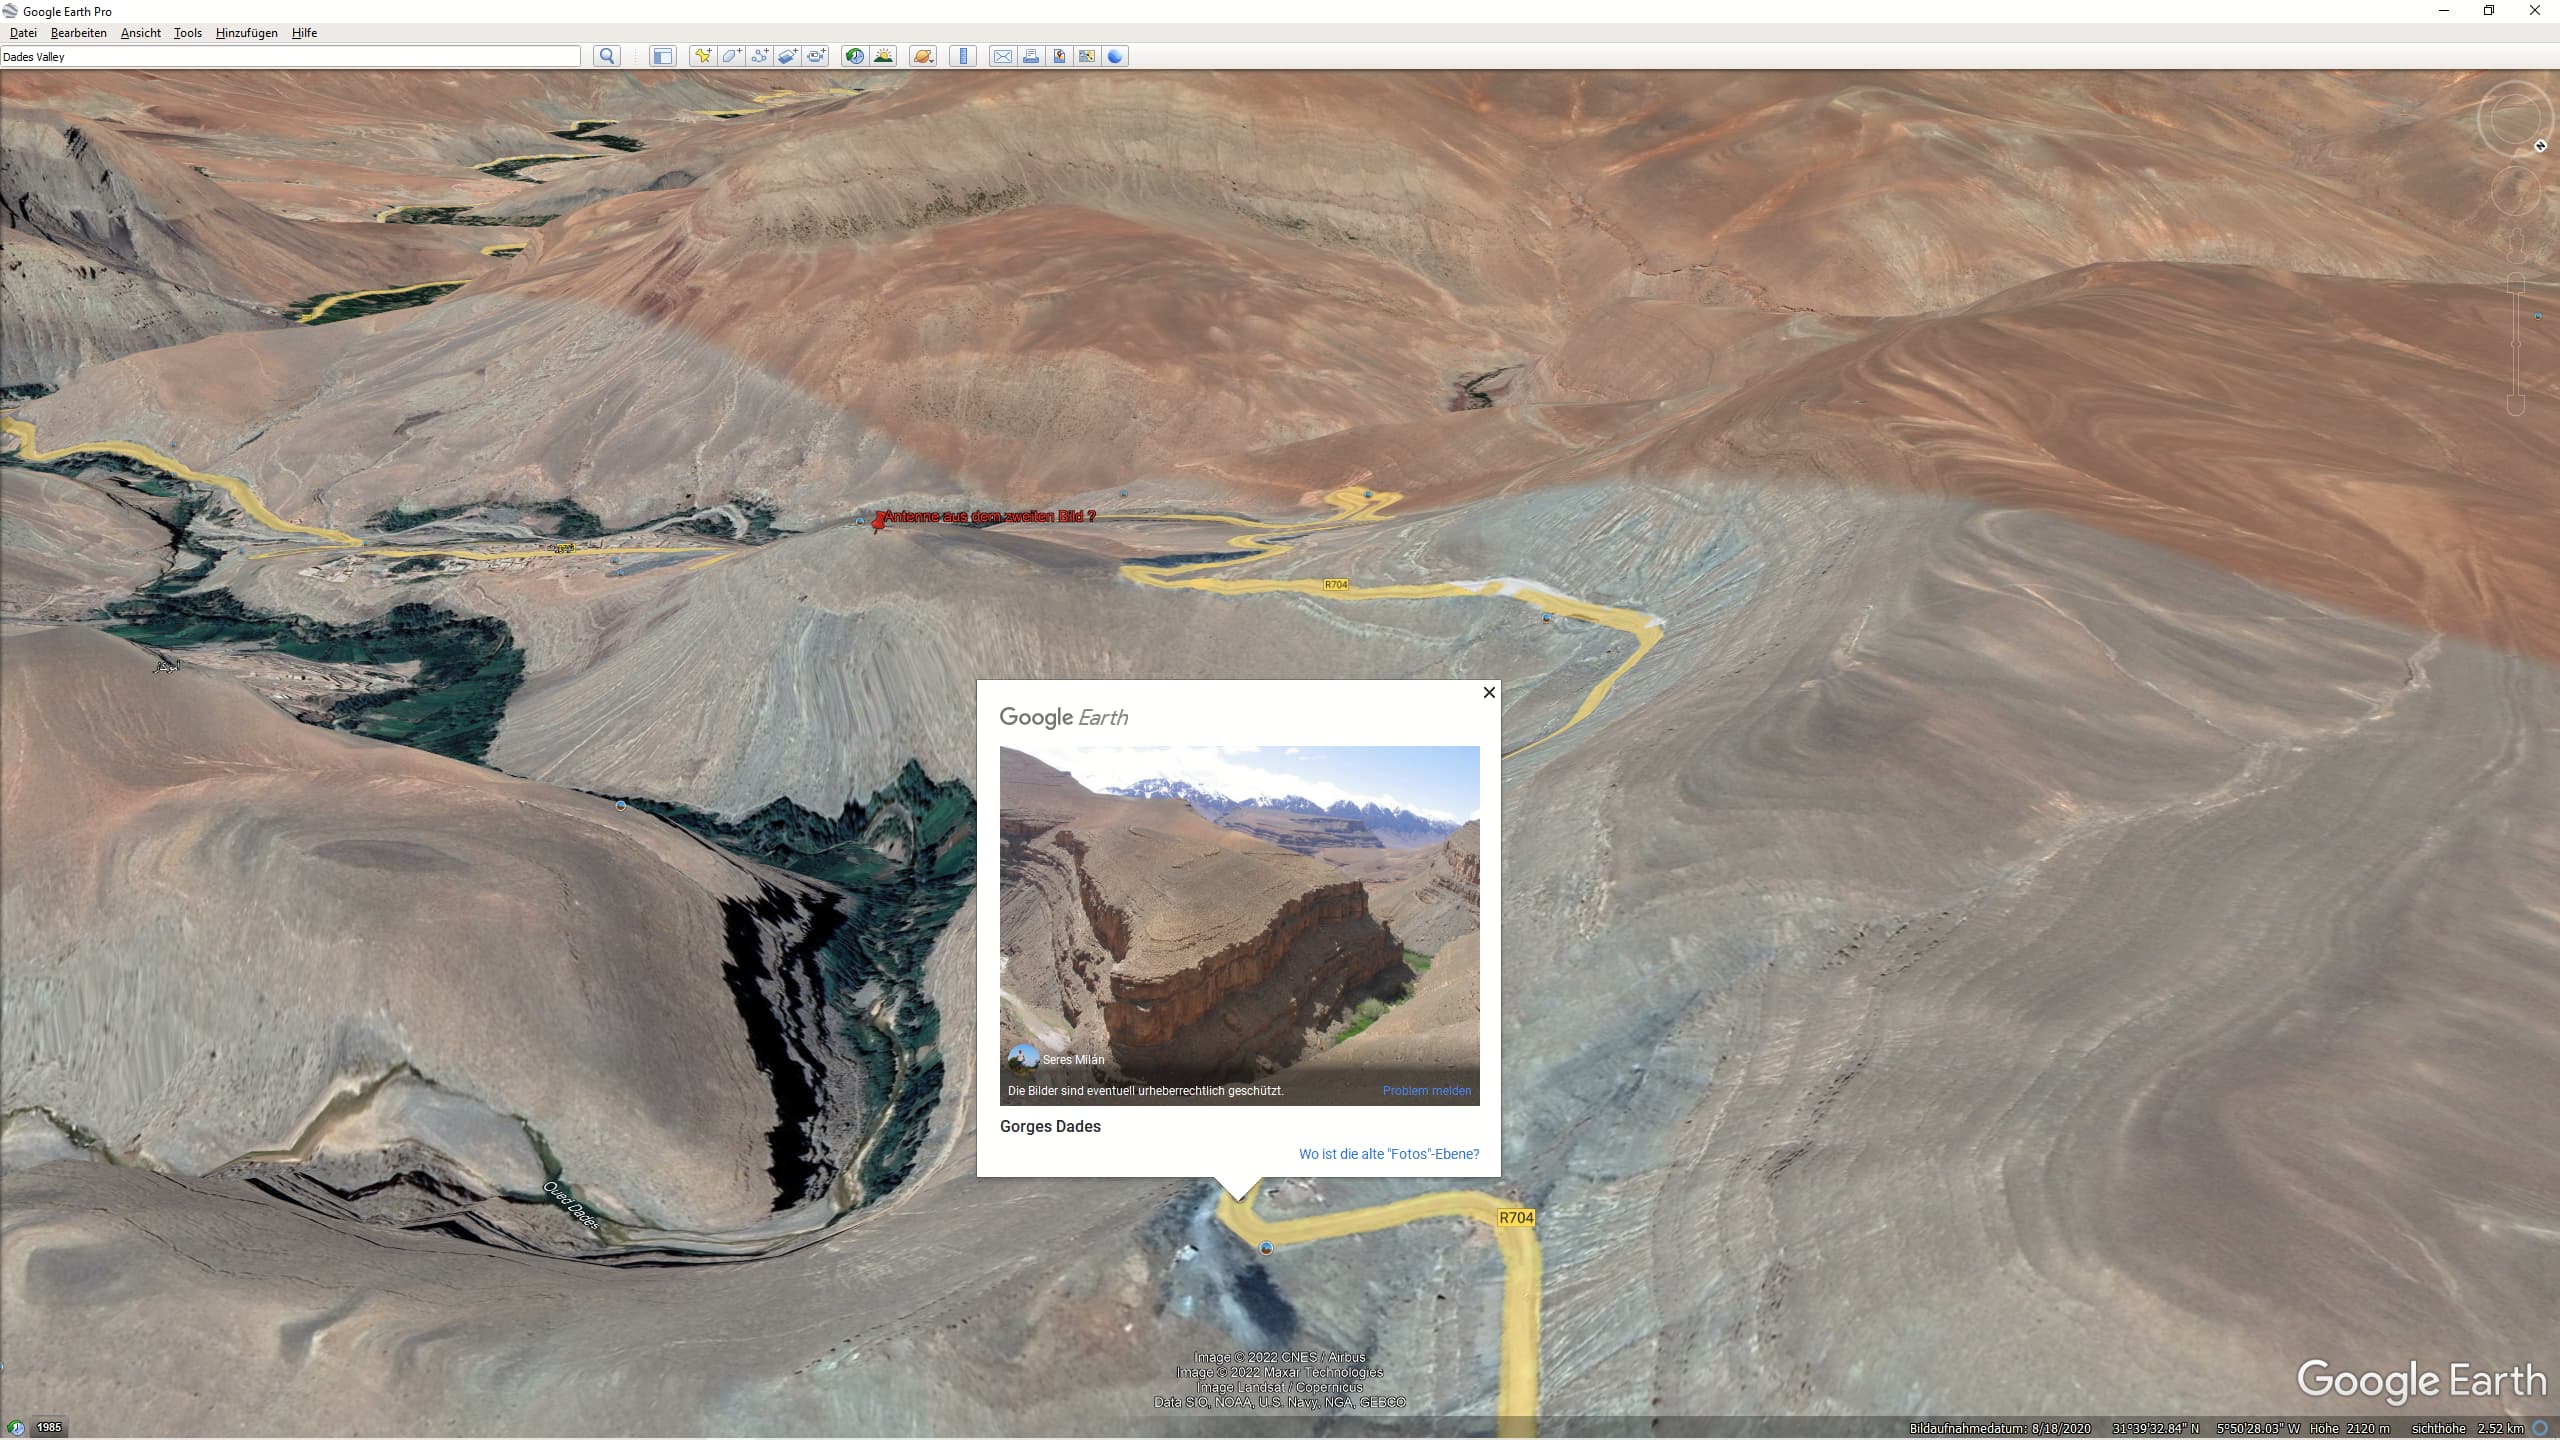Show the ruler measurement tool

pos(962,56)
